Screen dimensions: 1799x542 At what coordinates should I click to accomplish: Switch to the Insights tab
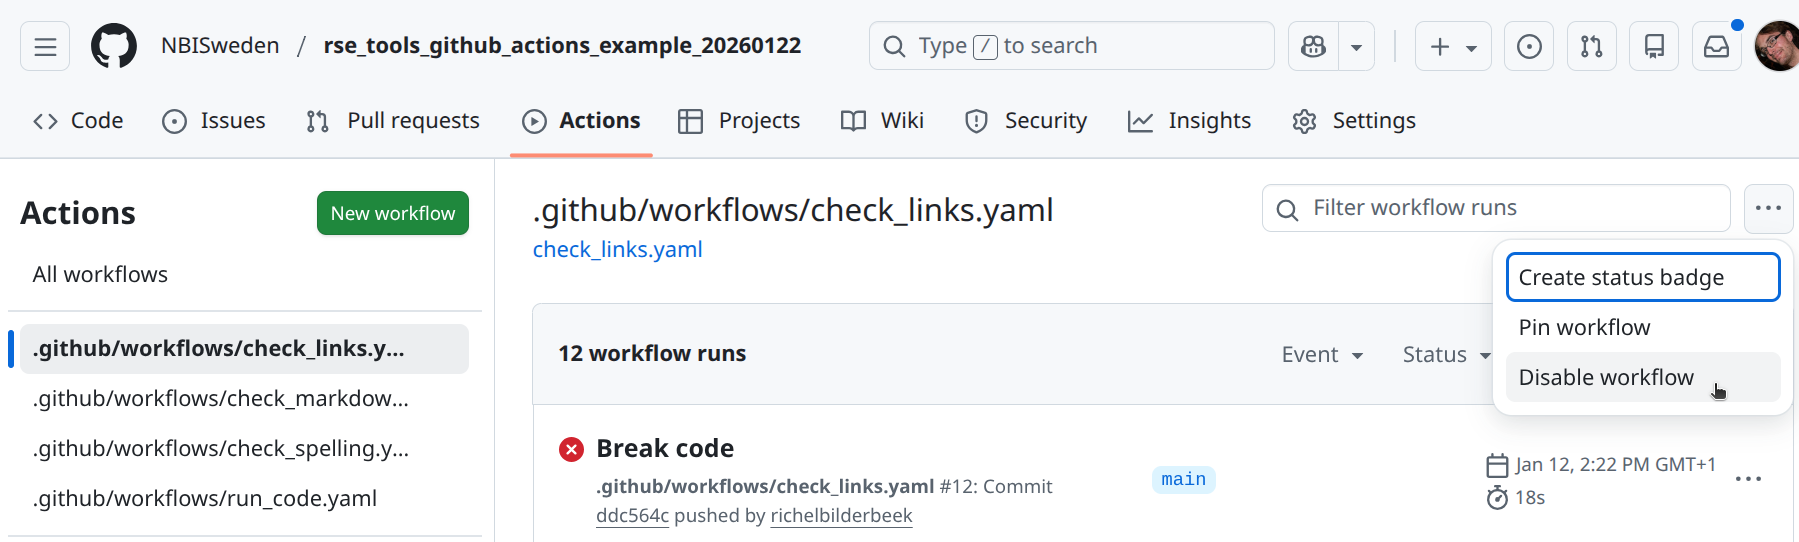point(1189,121)
